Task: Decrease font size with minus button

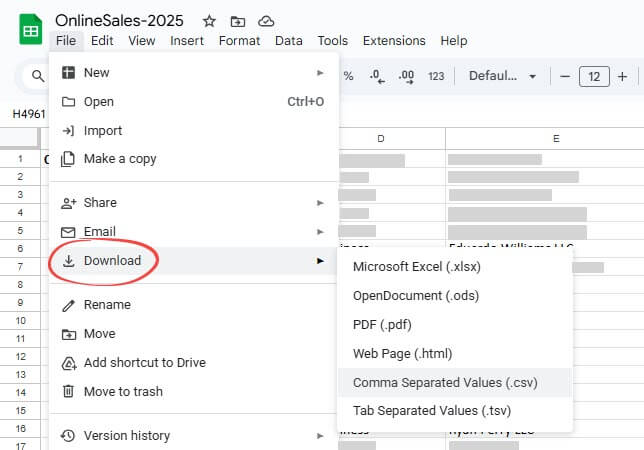Action: point(565,76)
